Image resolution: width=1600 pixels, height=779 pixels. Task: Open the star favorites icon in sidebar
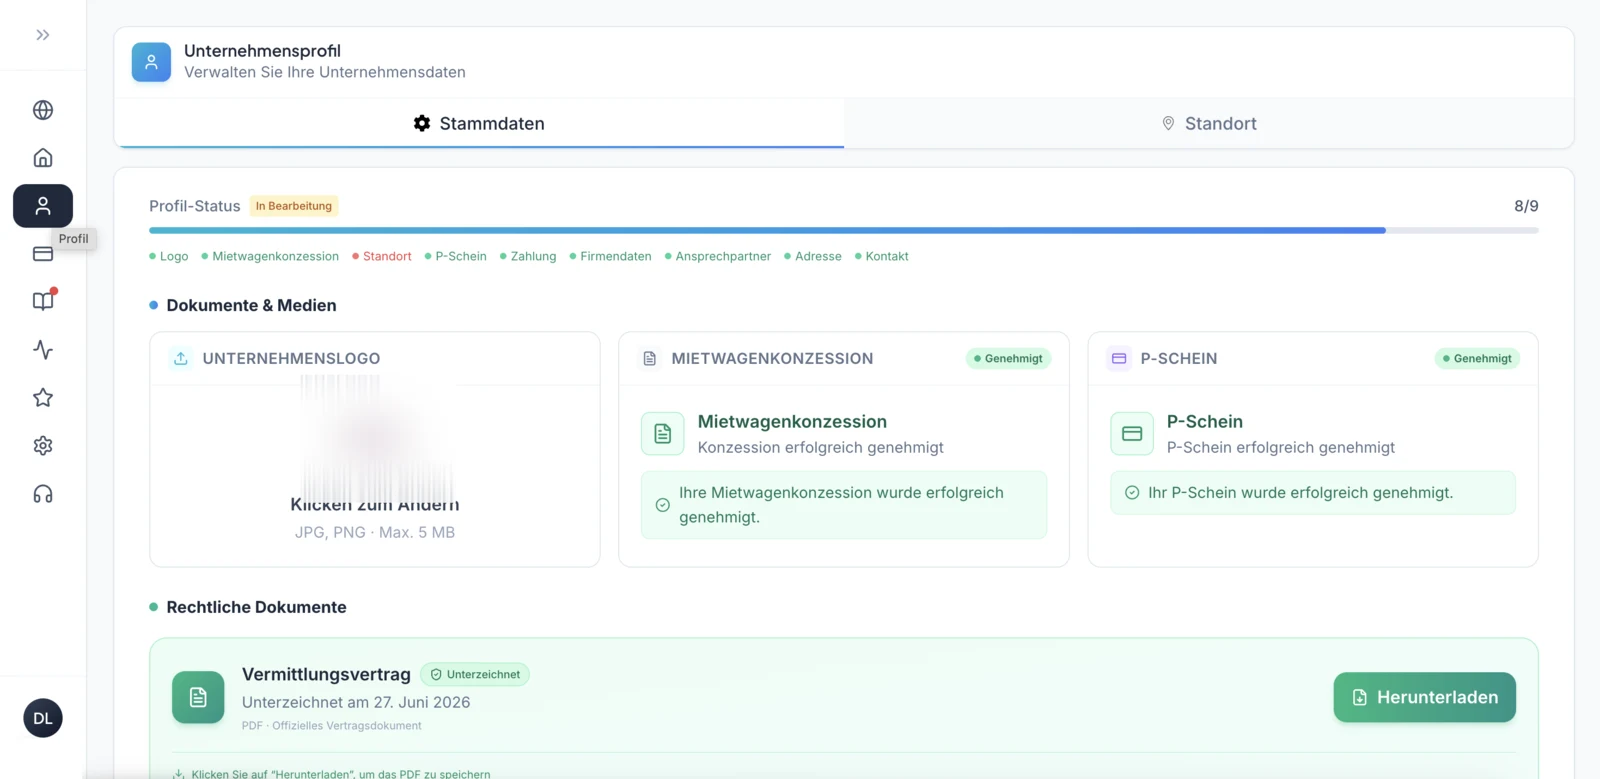pos(43,398)
